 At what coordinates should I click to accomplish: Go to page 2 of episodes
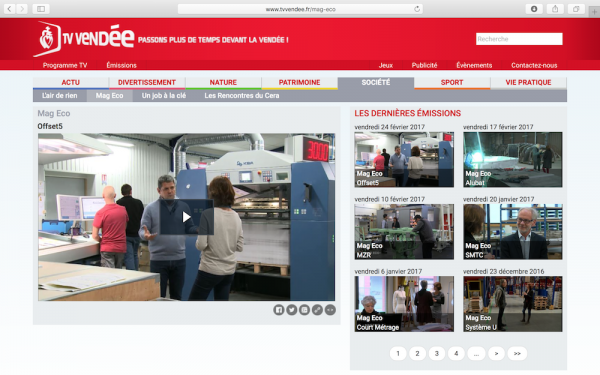(417, 353)
